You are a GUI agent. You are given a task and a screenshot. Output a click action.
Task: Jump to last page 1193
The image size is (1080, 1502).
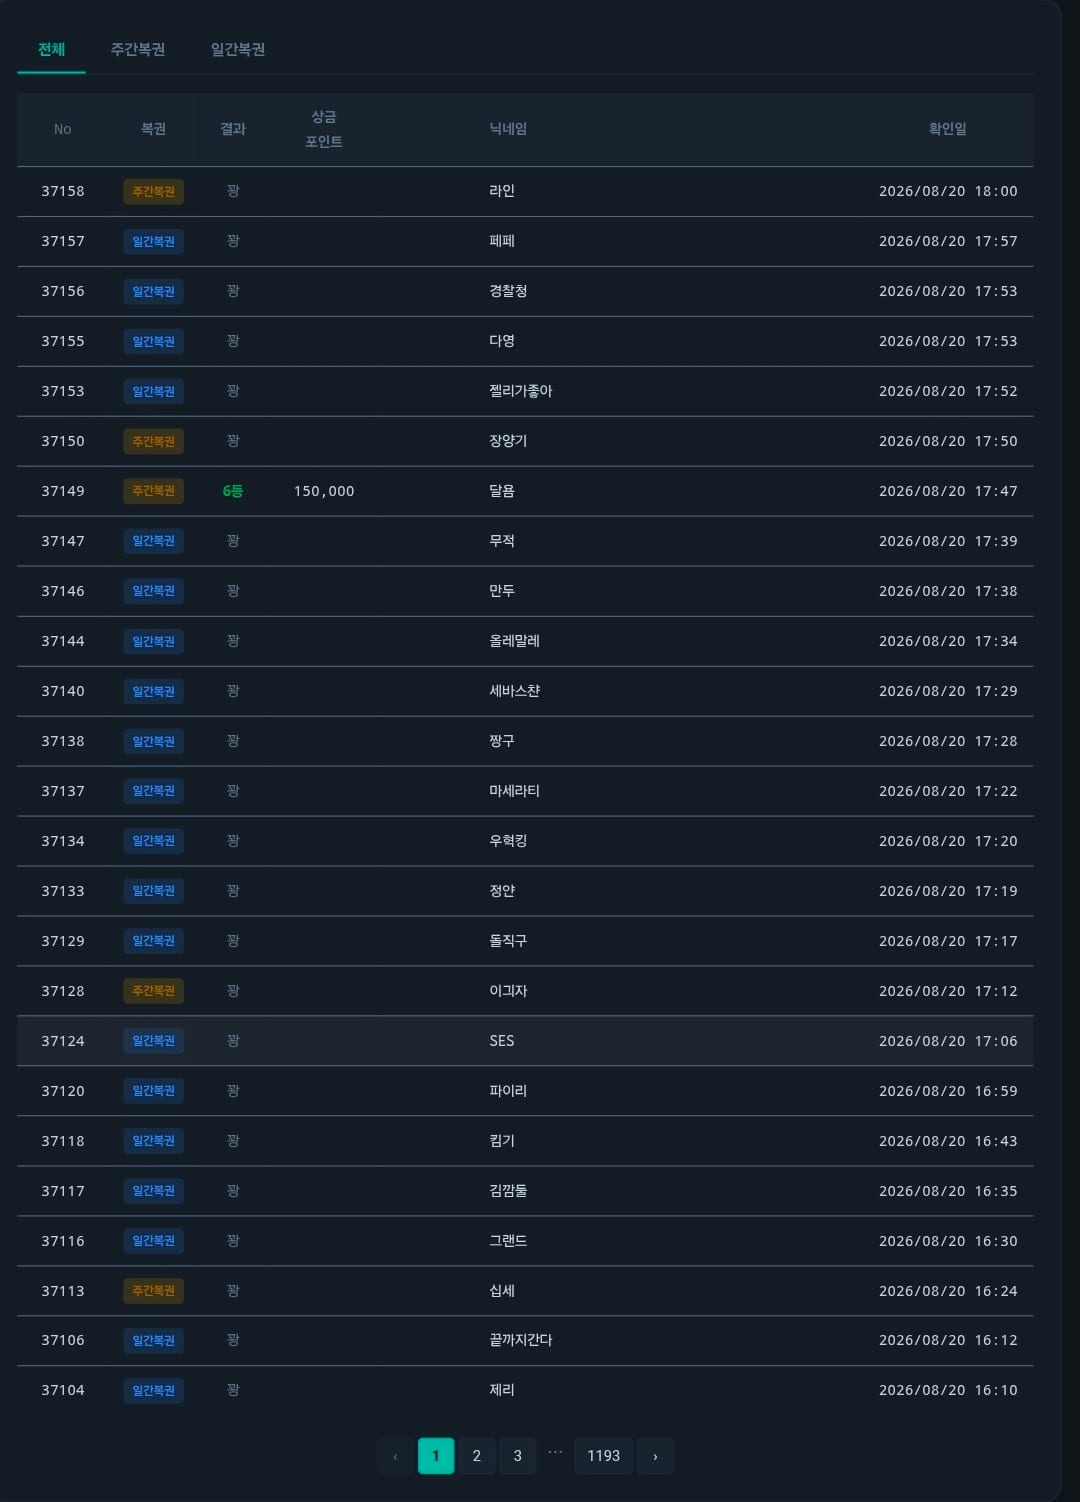(603, 1456)
